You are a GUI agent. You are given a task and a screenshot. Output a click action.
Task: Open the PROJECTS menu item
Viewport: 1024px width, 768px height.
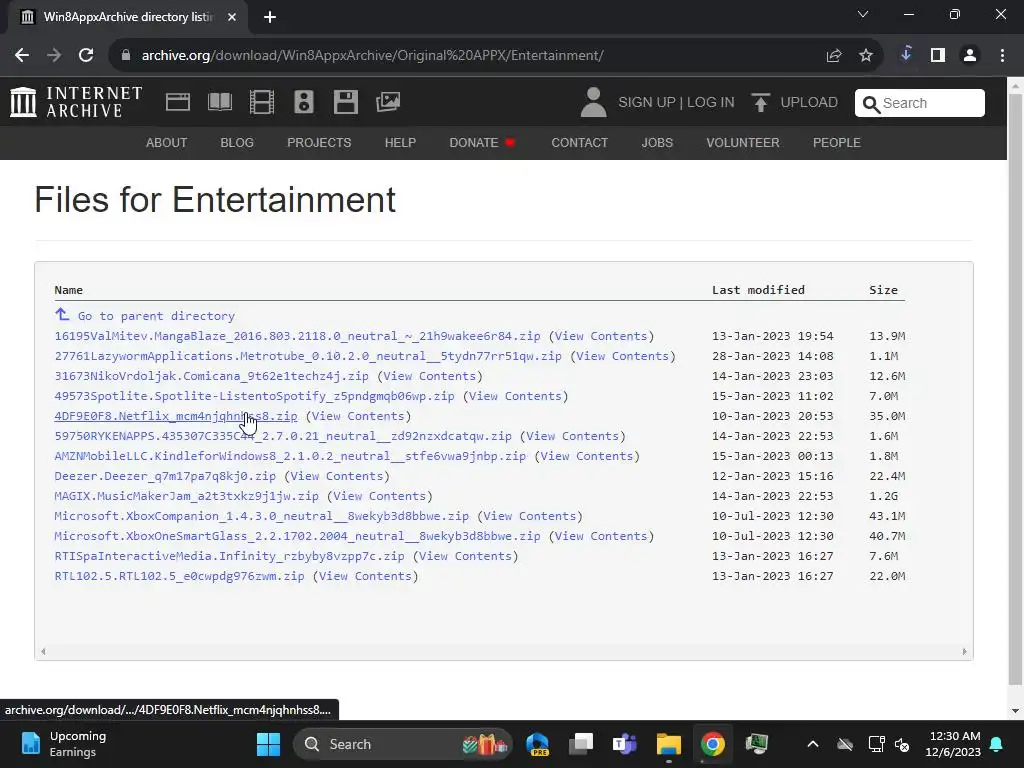319,142
